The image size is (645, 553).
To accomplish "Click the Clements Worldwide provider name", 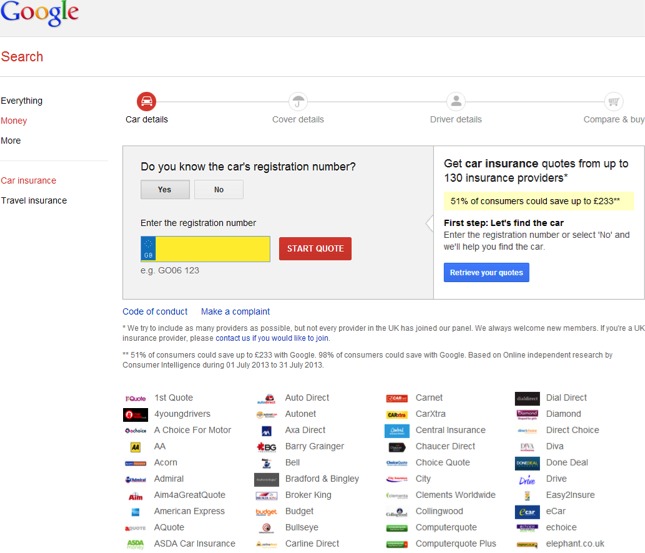I will 455,495.
